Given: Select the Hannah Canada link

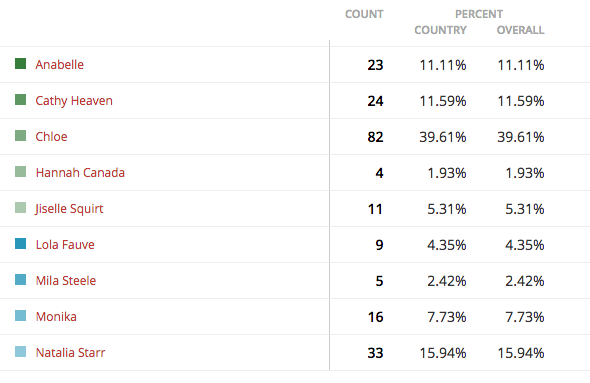Looking at the screenshot, I should (80, 173).
